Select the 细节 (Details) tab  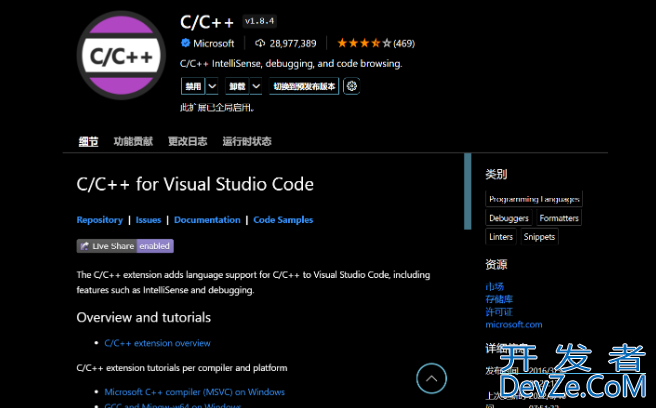coord(88,142)
